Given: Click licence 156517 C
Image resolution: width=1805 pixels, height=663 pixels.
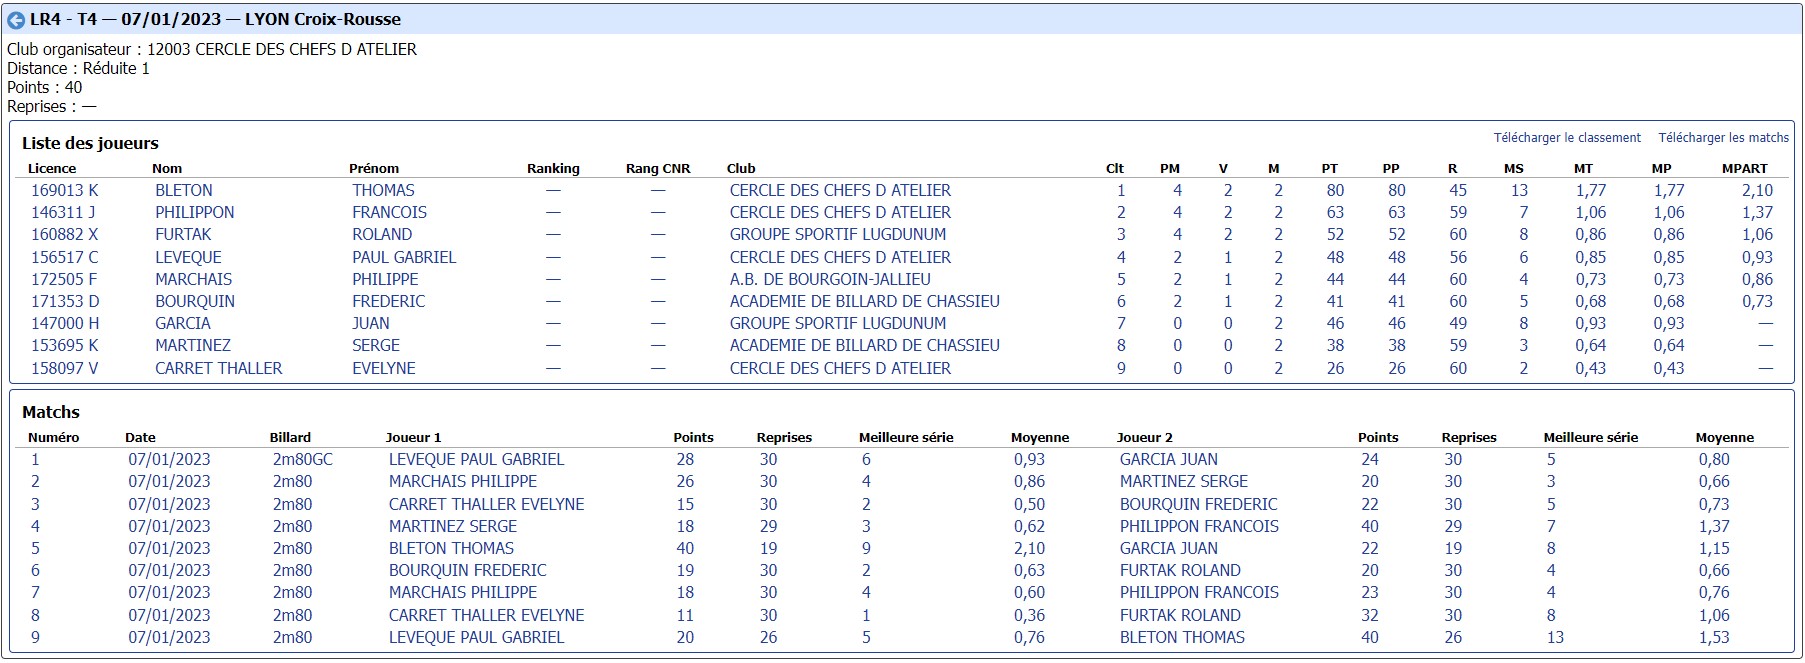Looking at the screenshot, I should click(x=65, y=257).
